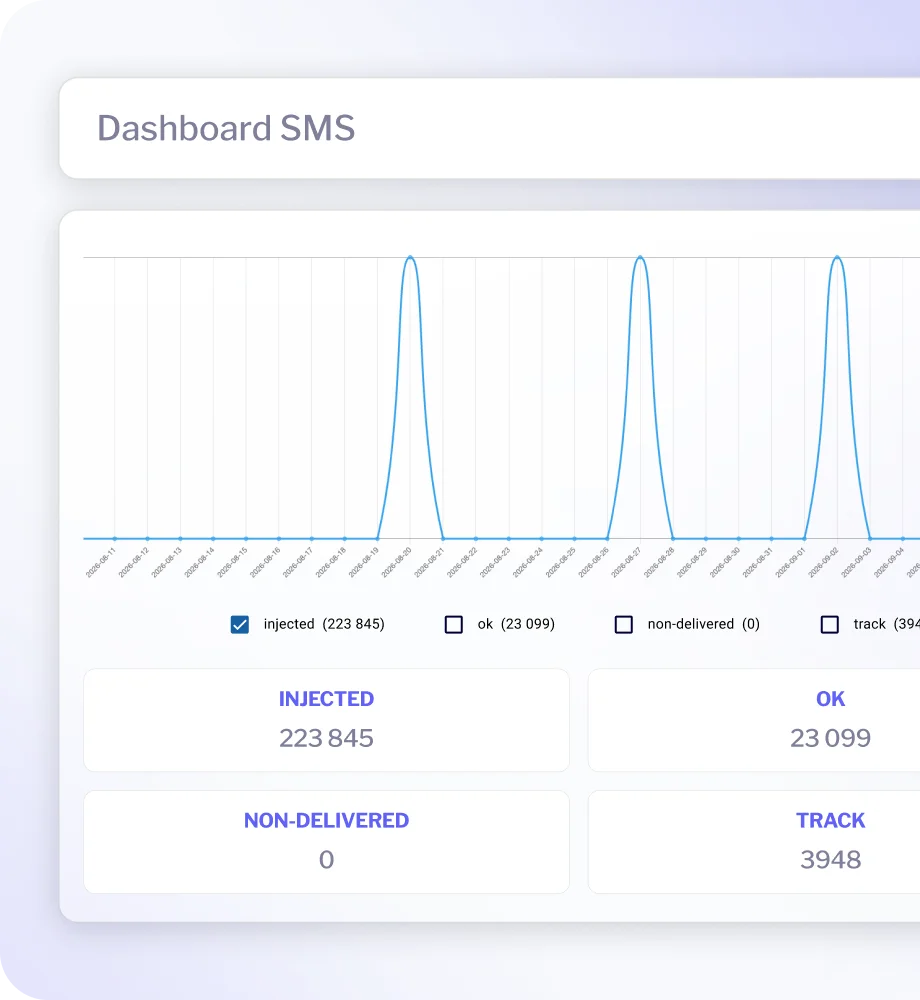Enable the ok series checkbox
The image size is (920, 1000).
tap(453, 624)
